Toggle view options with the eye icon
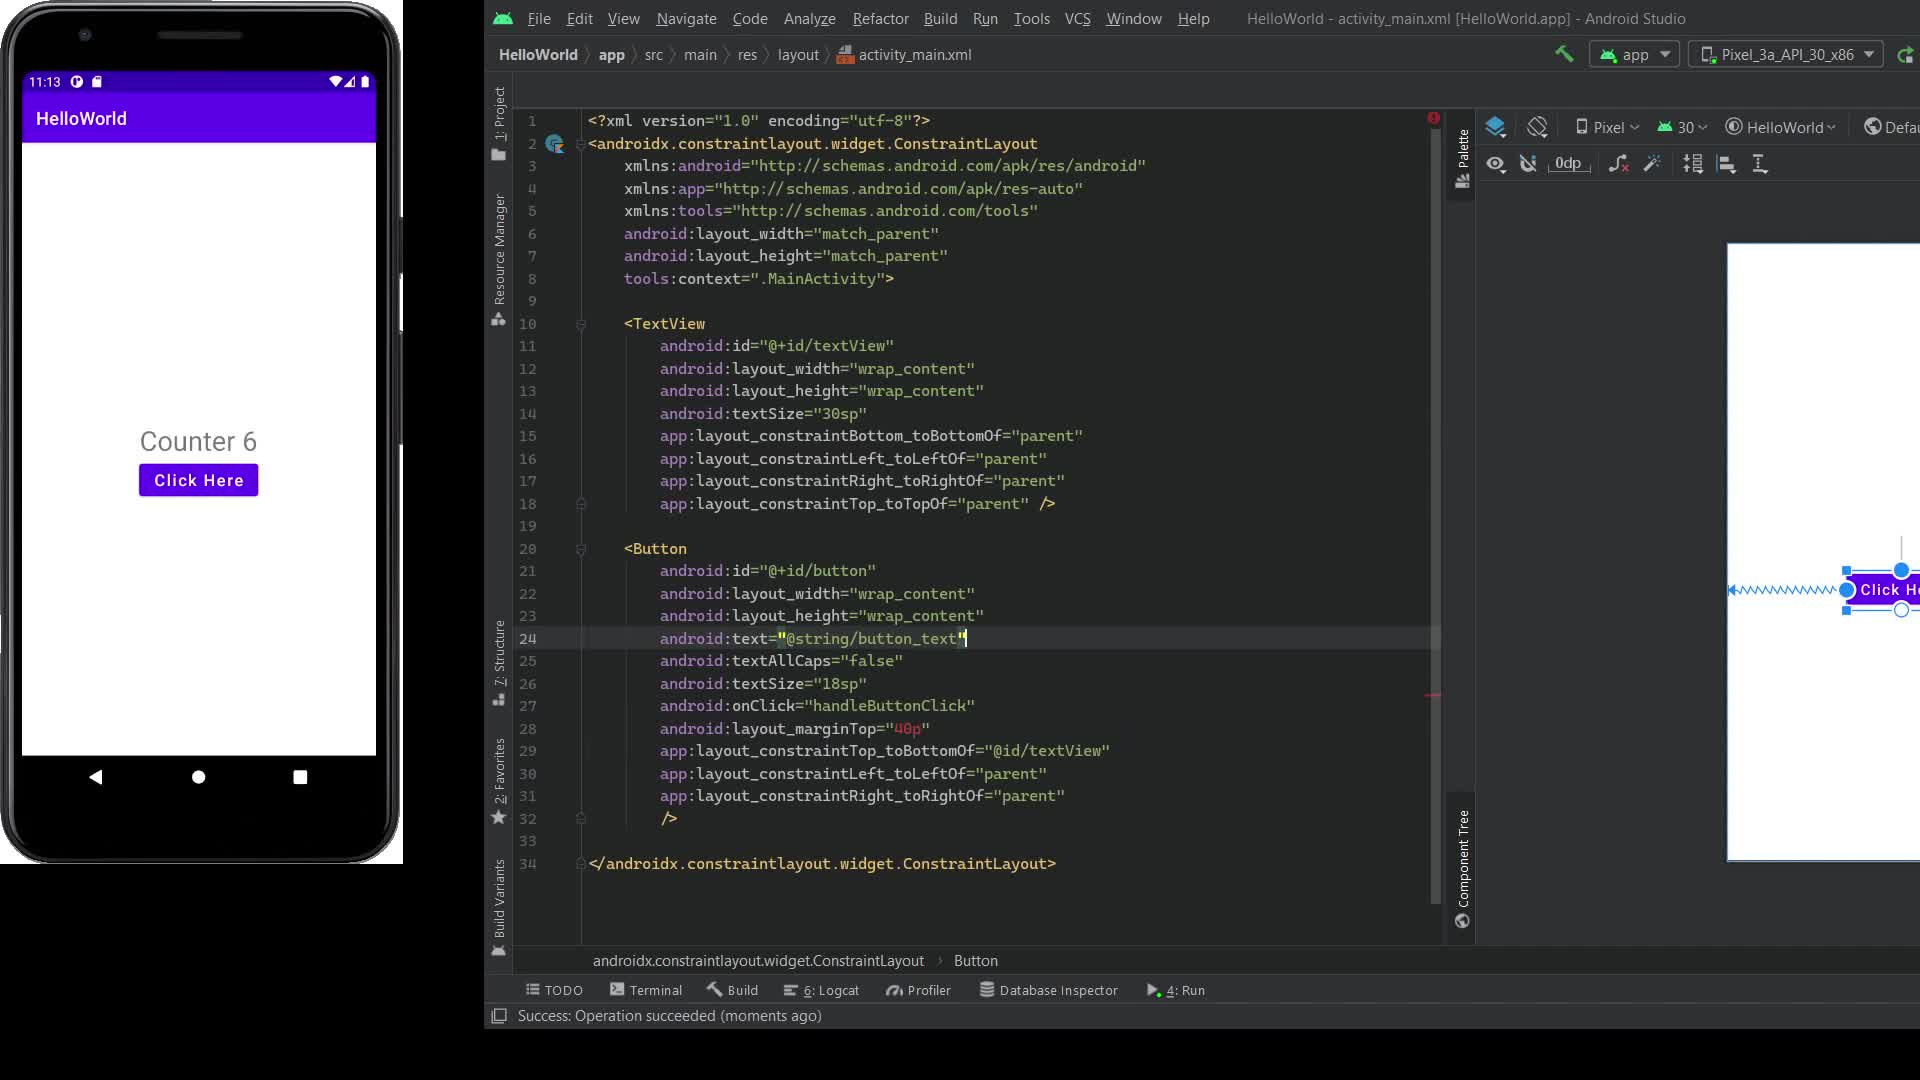 point(1495,163)
